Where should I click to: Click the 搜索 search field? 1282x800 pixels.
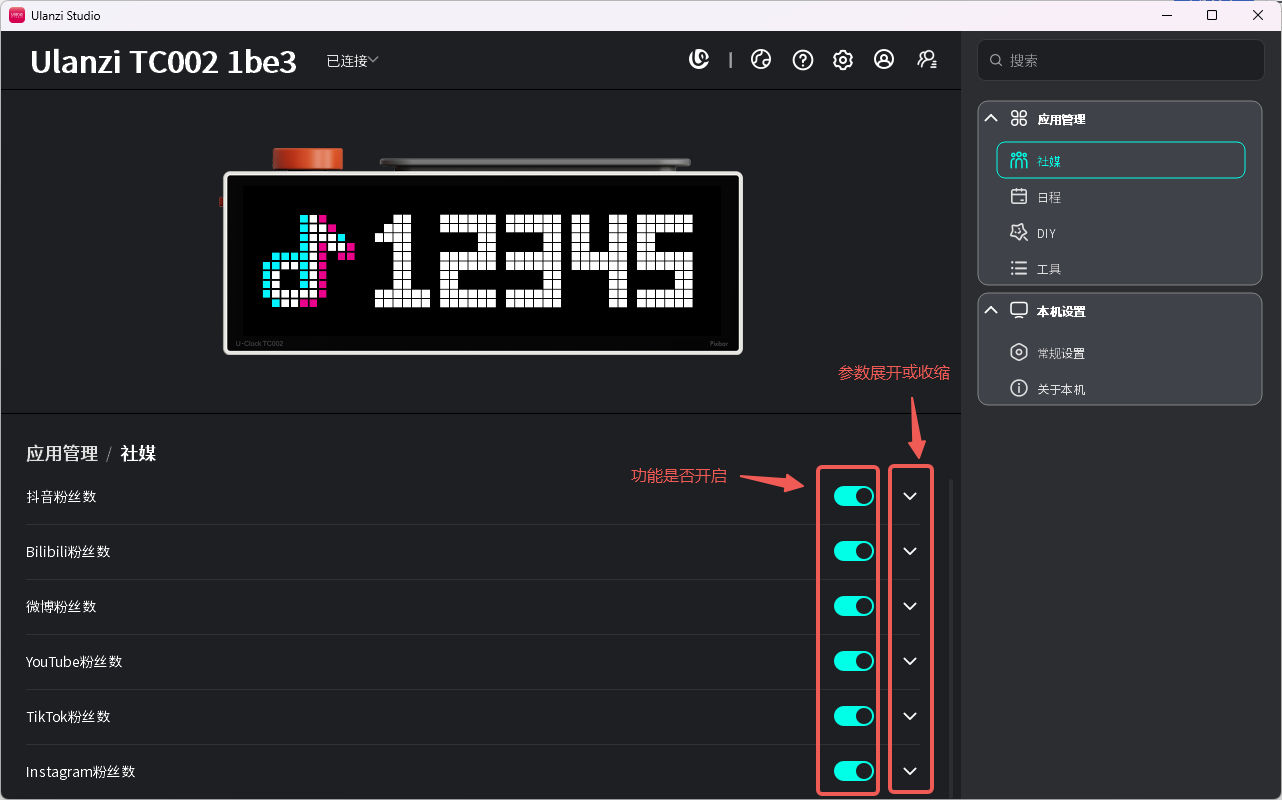(x=1120, y=60)
